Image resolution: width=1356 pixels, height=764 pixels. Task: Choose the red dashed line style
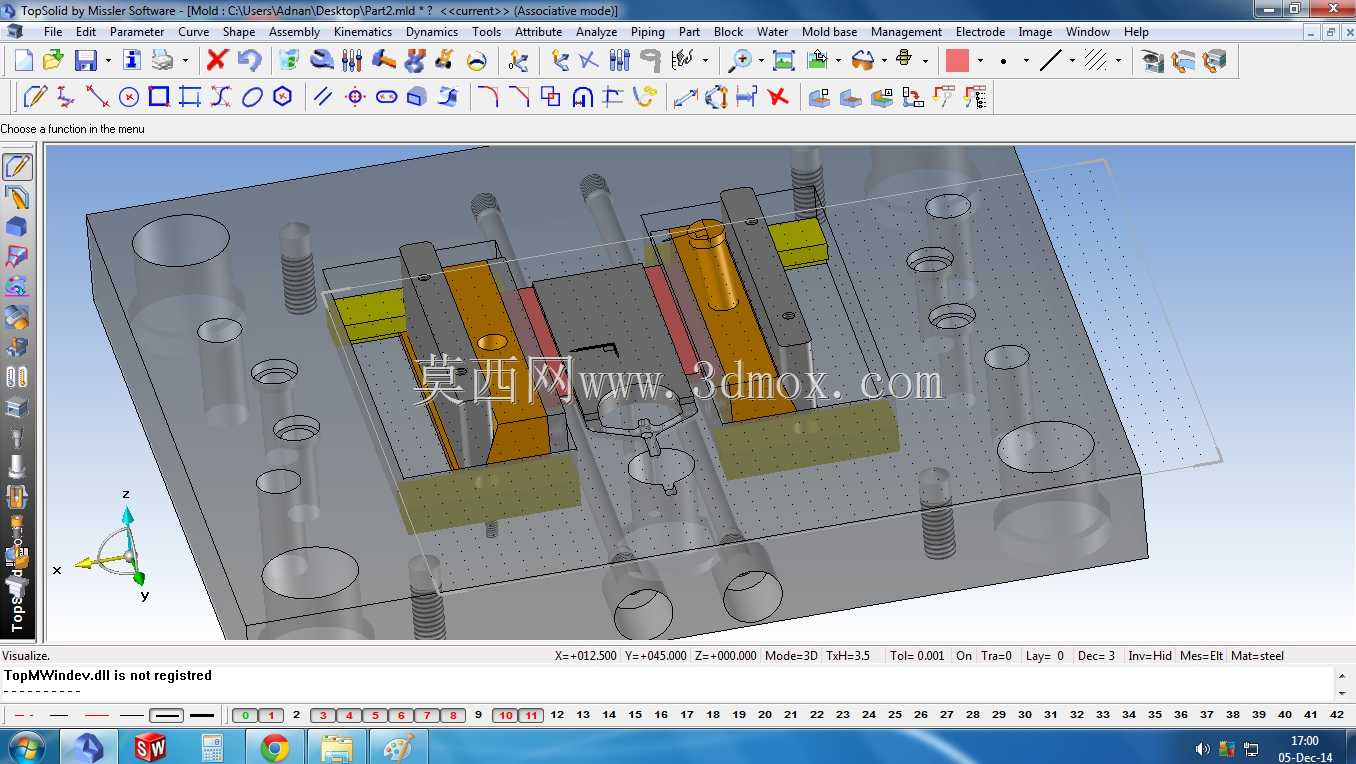[x=25, y=715]
